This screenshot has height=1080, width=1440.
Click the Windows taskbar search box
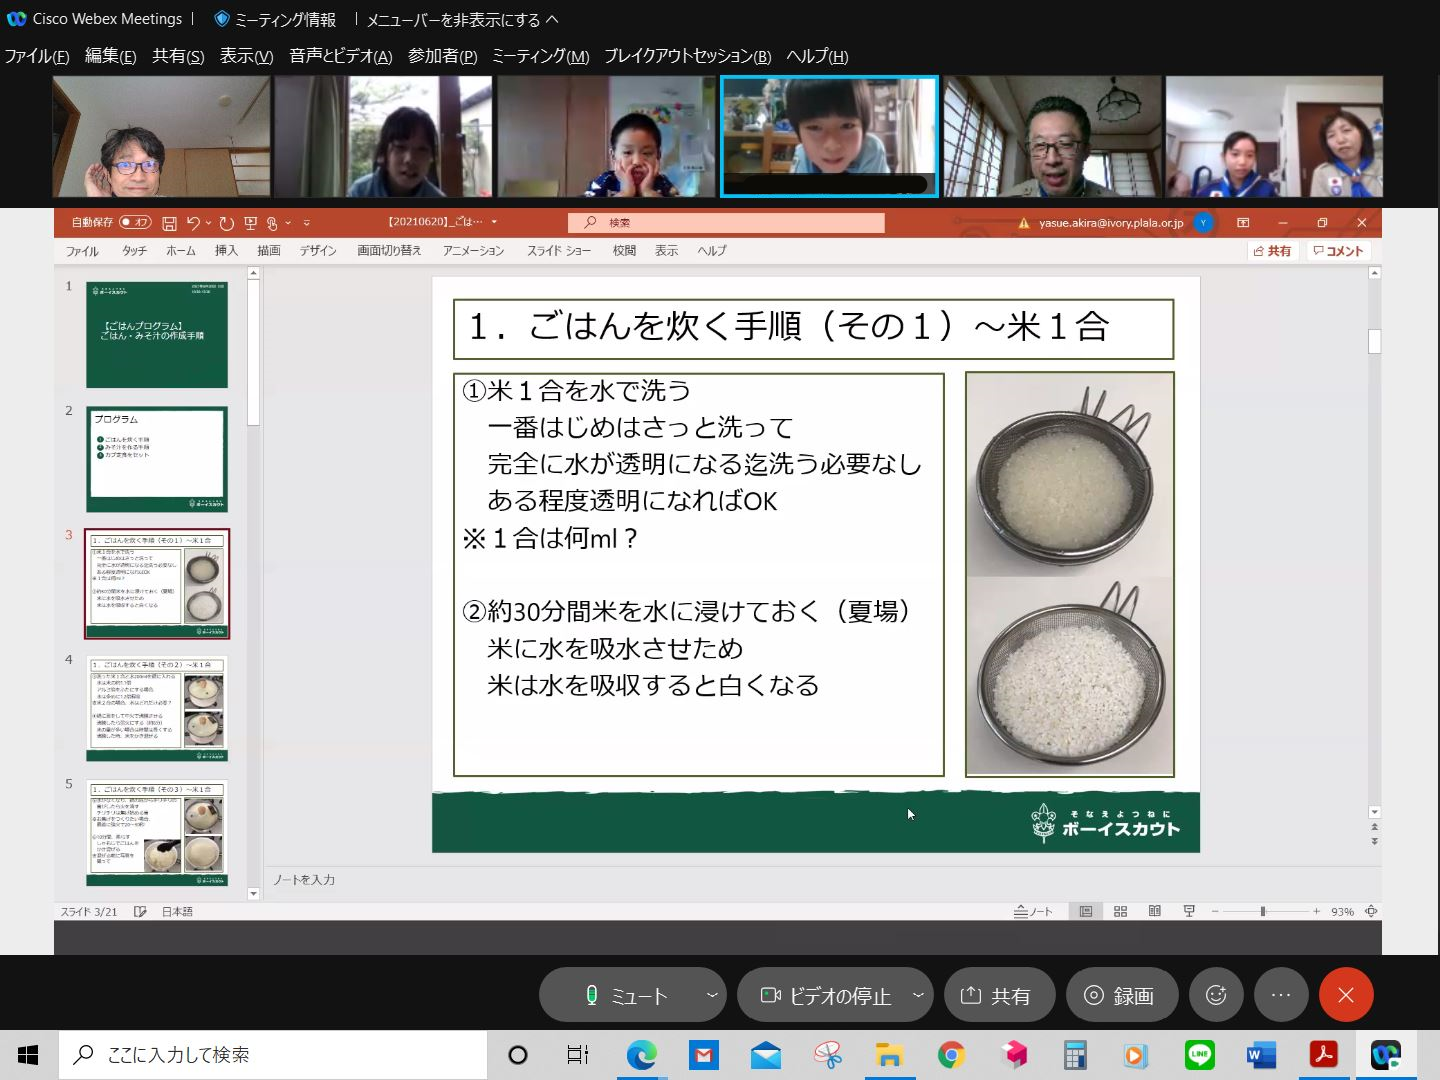point(273,1055)
